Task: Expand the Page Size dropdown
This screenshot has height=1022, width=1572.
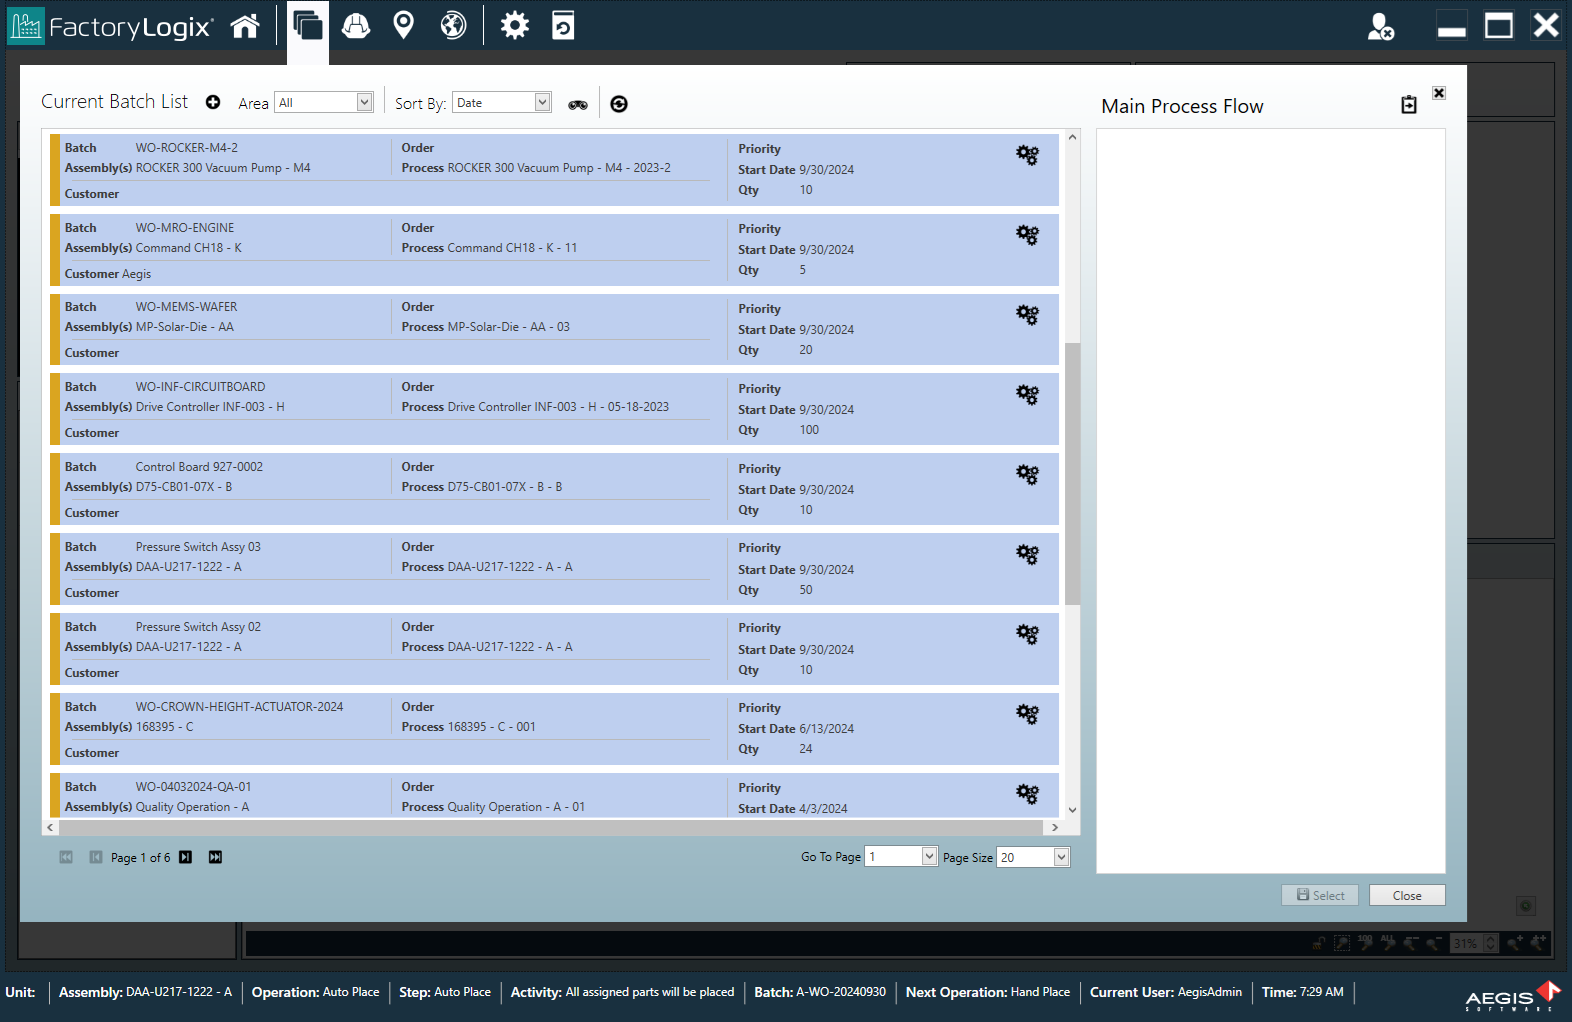Action: (x=1061, y=857)
